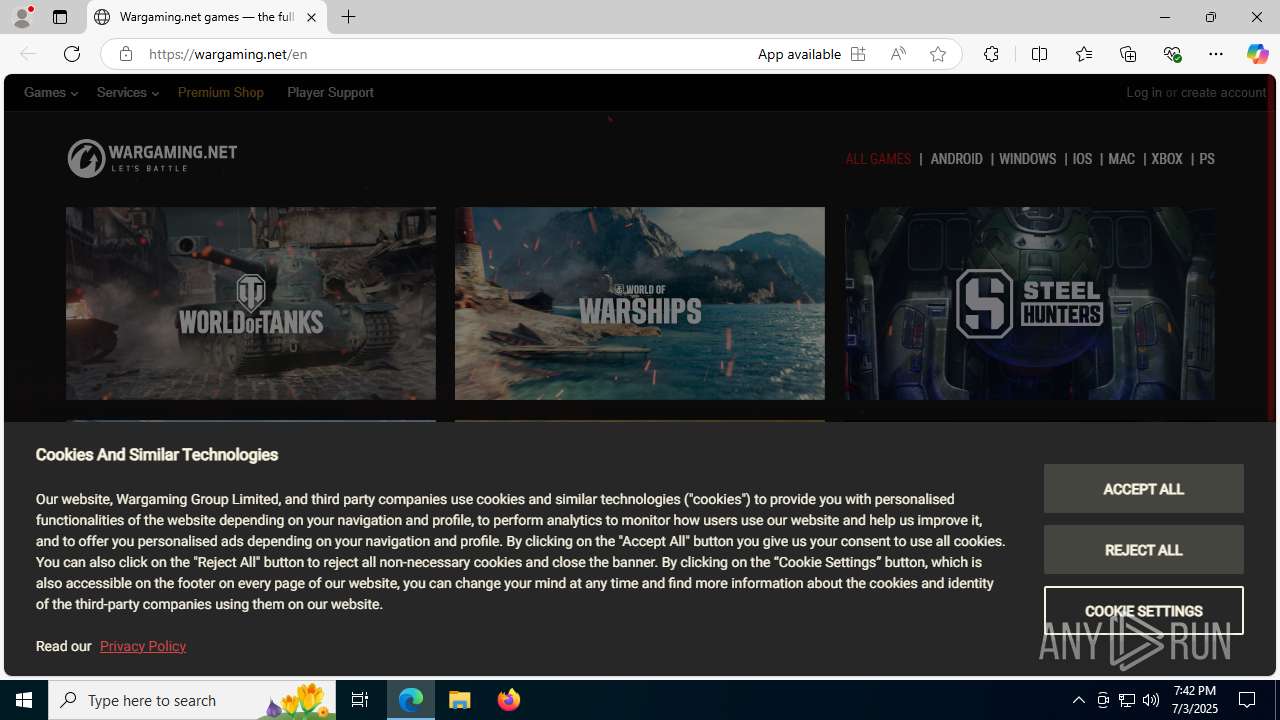
Task: Click ACCEPT ALL cookies button
Action: pos(1144,489)
